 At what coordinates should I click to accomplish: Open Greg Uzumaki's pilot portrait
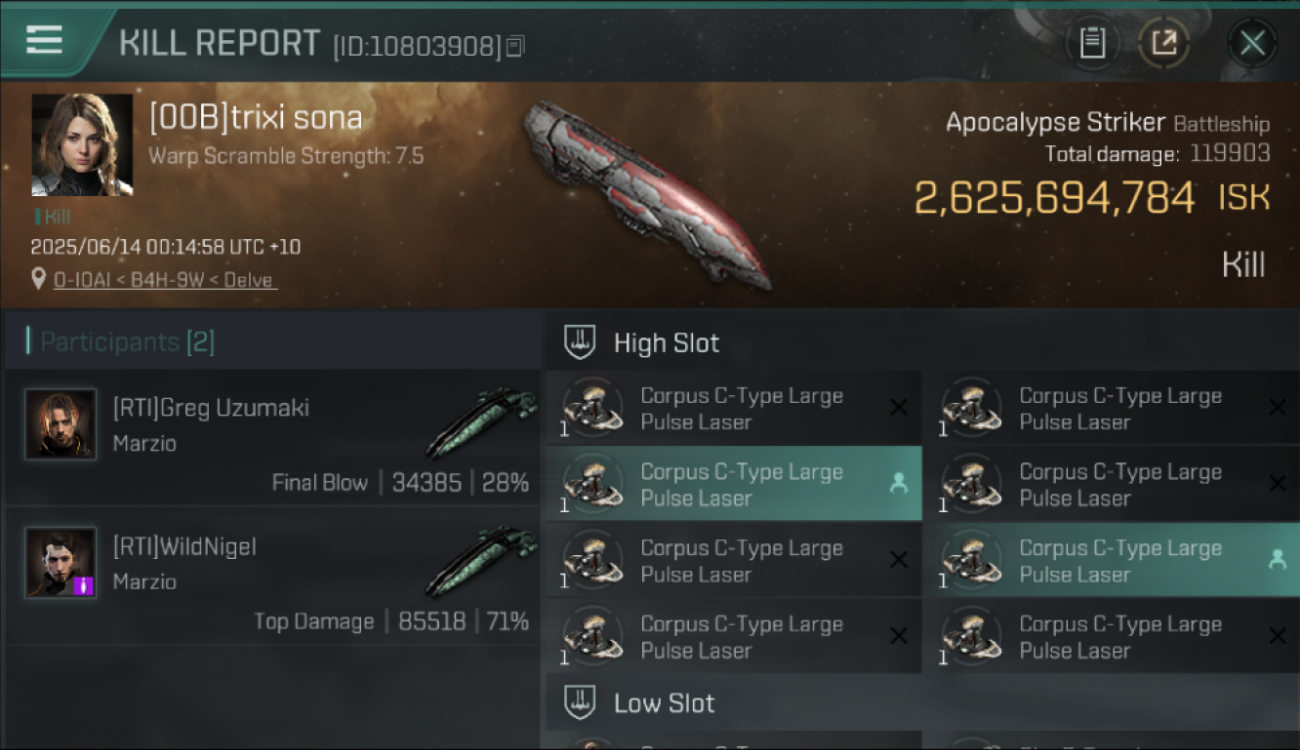click(60, 424)
